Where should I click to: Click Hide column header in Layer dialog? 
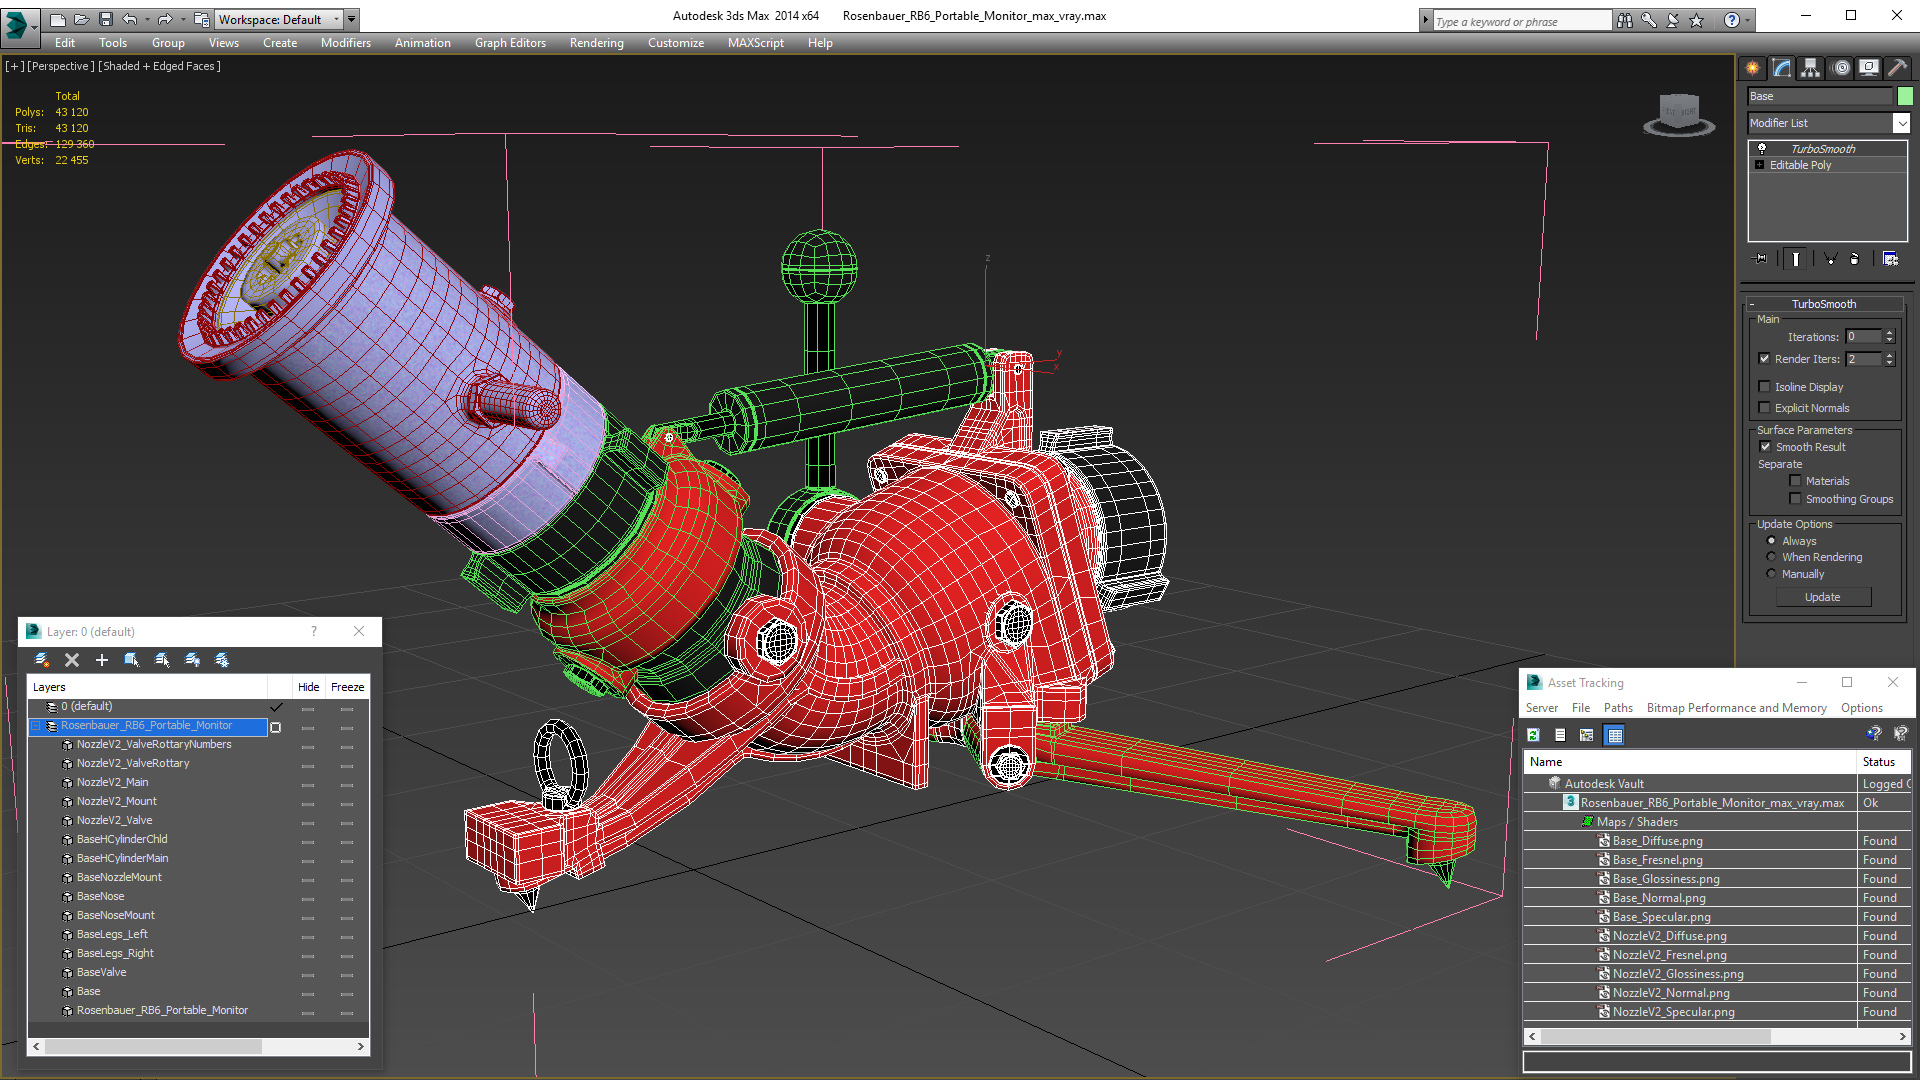(308, 687)
